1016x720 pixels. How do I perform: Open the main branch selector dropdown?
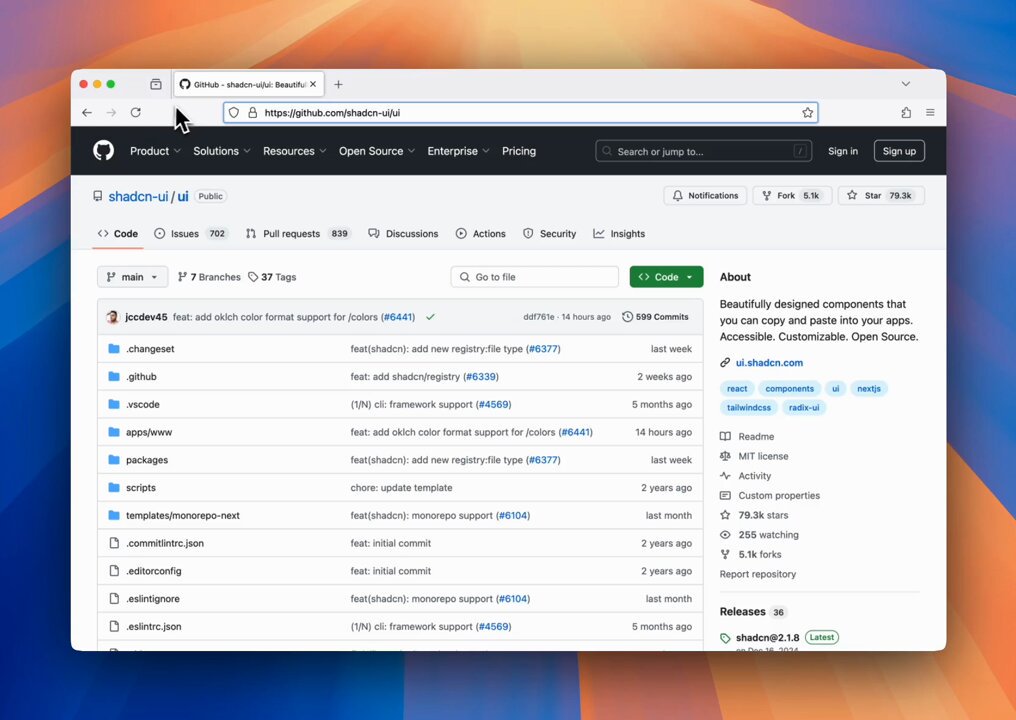point(132,277)
